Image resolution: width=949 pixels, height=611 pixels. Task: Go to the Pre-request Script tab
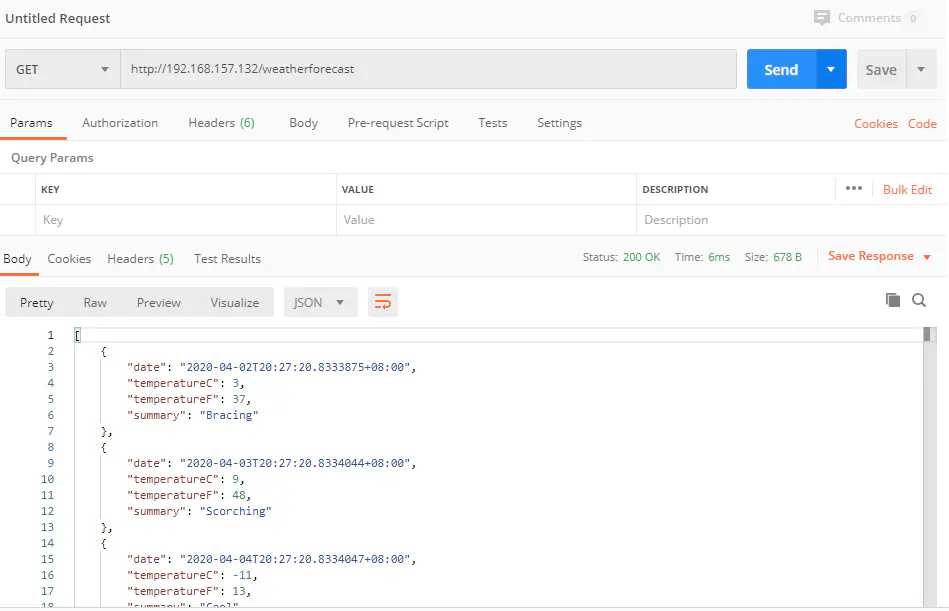click(x=398, y=123)
